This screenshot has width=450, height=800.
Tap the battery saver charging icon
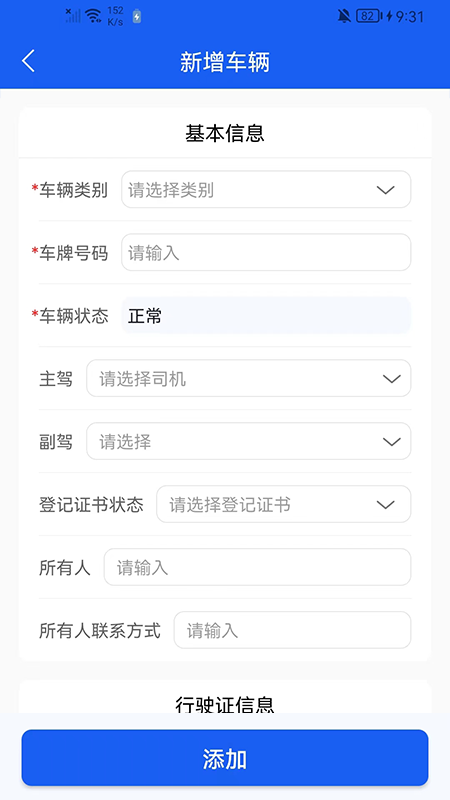point(136,16)
